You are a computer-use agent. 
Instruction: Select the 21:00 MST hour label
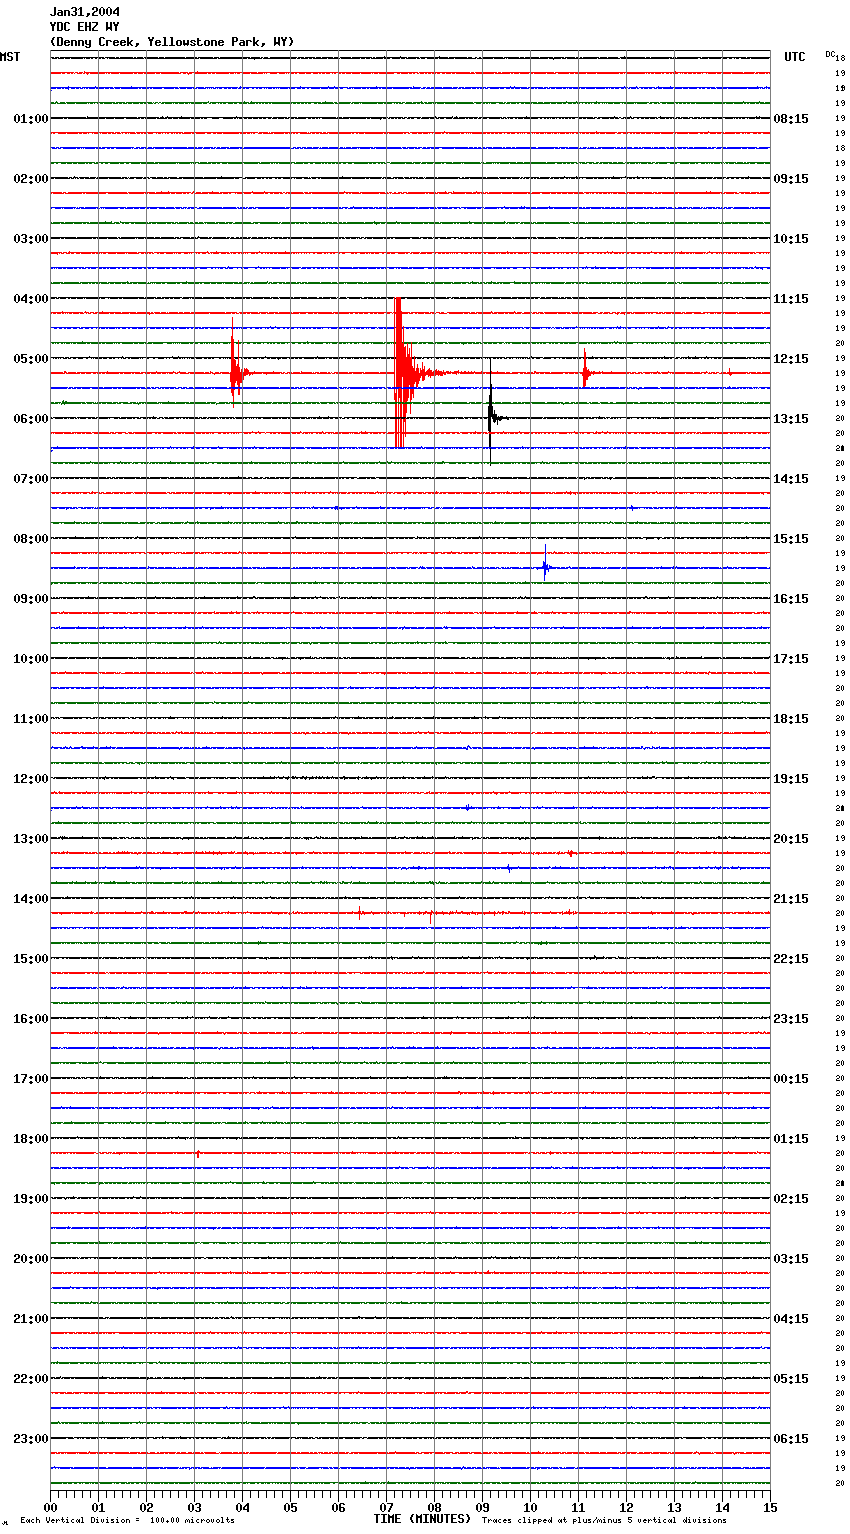(30, 1319)
